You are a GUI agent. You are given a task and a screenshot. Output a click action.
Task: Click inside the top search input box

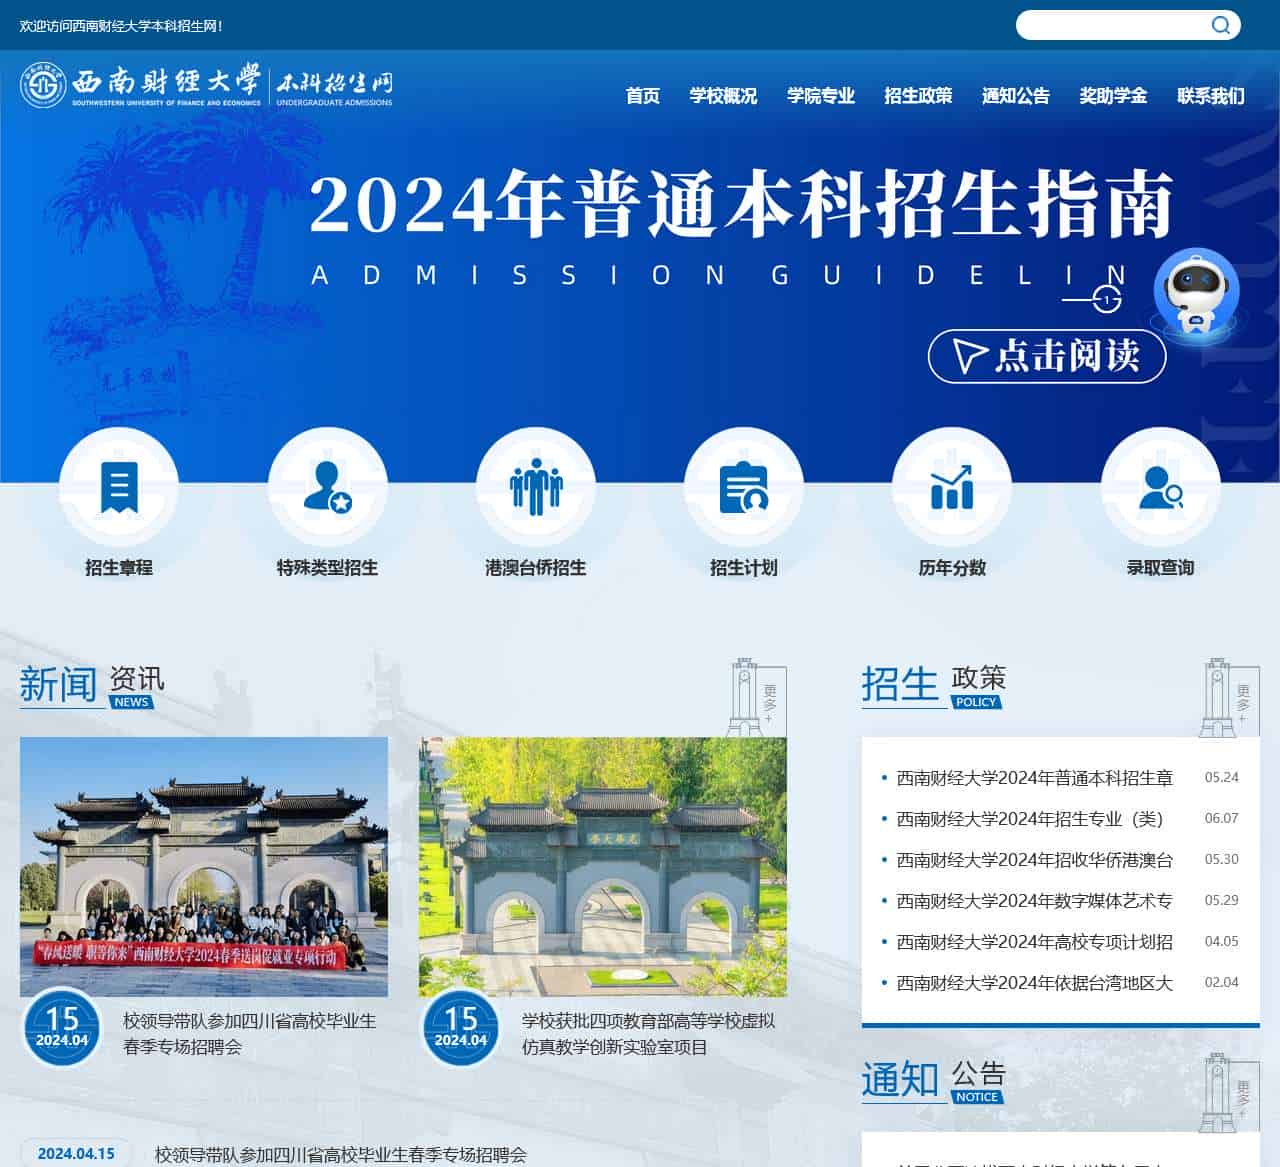[x=1110, y=26]
